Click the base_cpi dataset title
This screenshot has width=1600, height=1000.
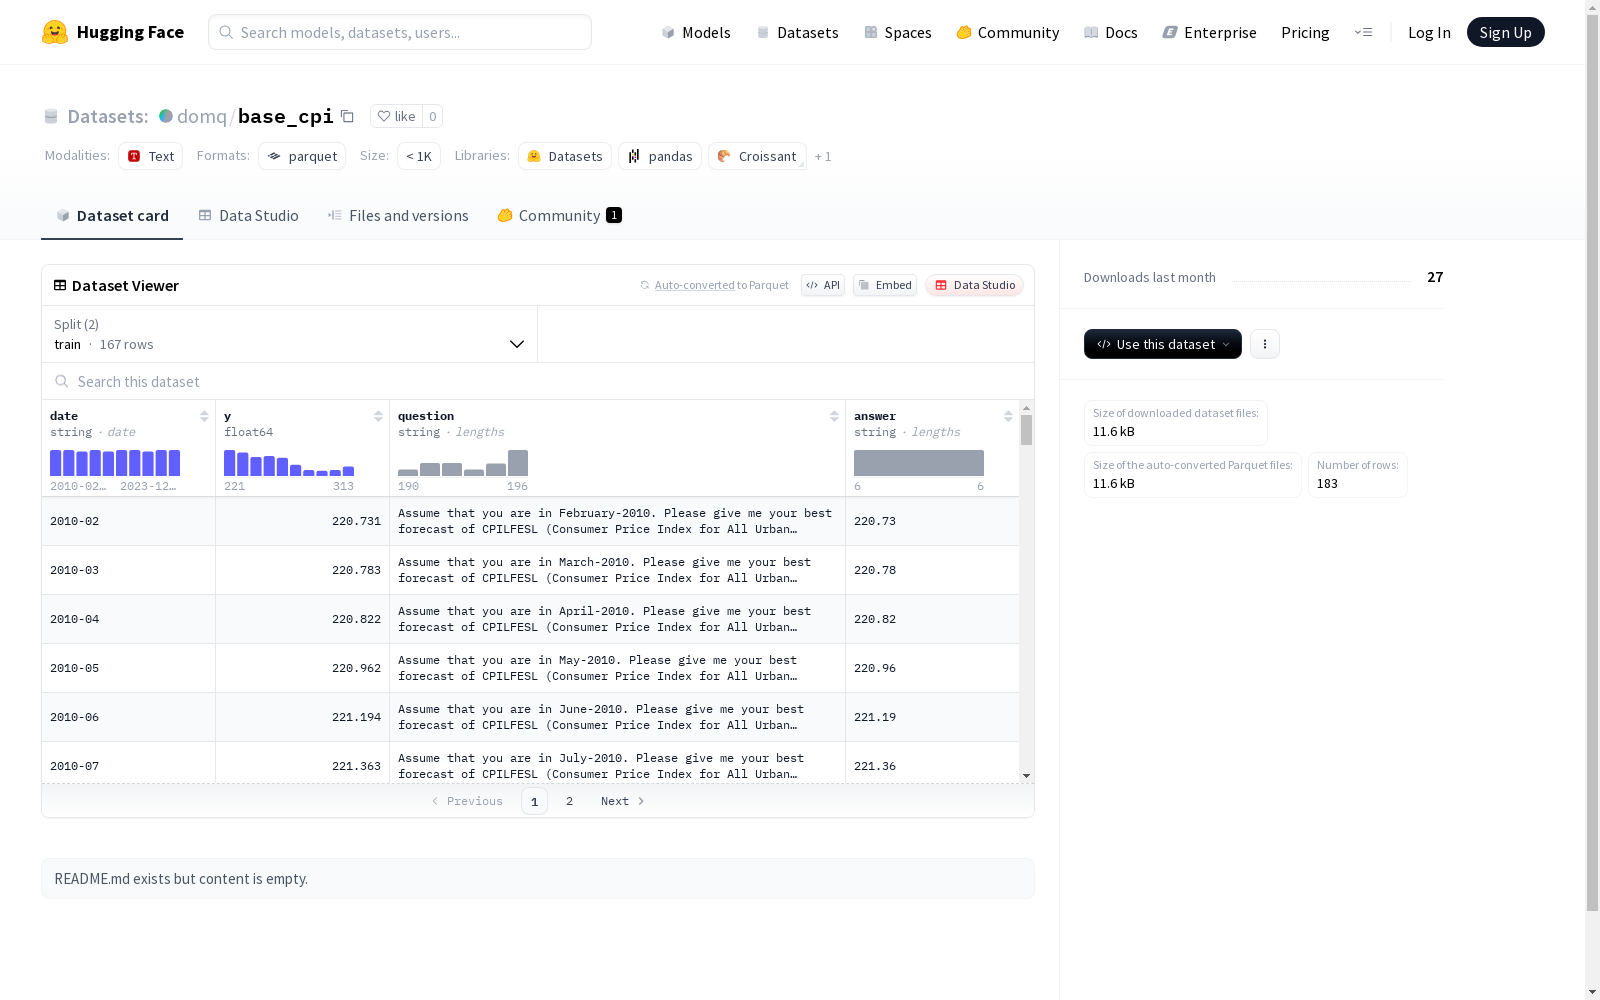286,116
